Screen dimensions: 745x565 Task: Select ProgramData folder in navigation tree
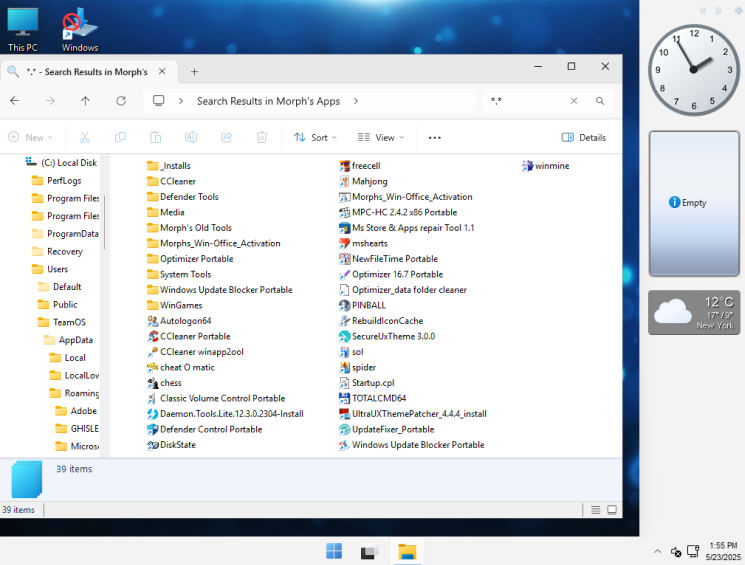[x=65, y=233]
